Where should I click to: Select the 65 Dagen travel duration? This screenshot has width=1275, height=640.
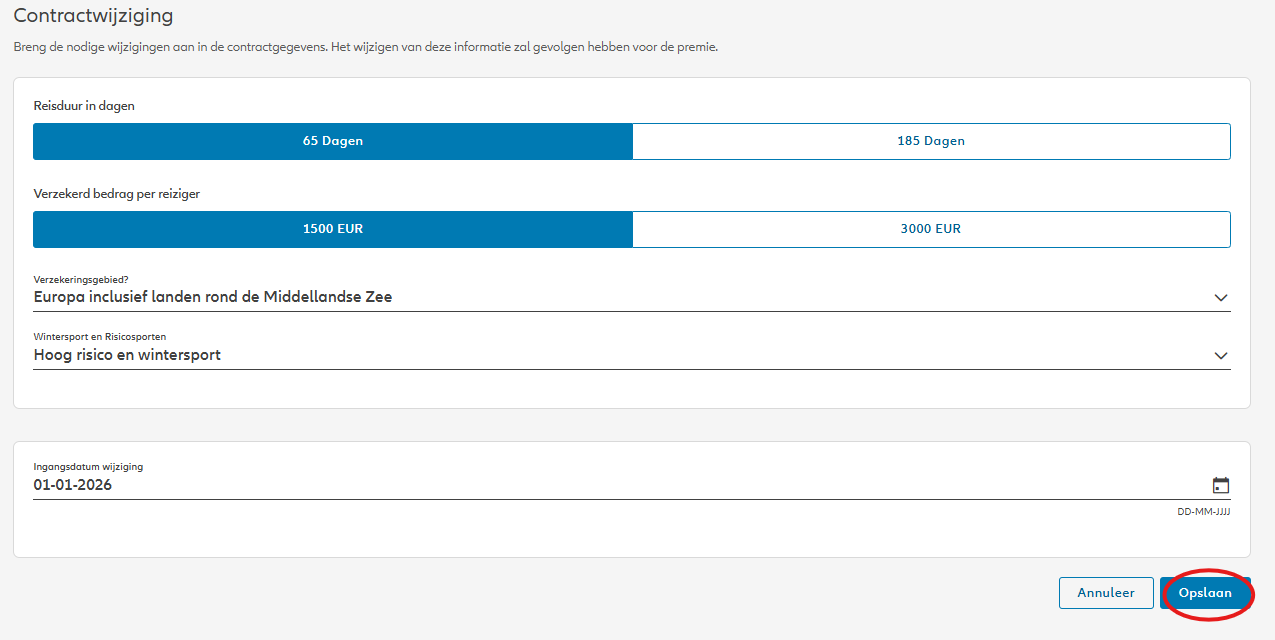click(333, 141)
